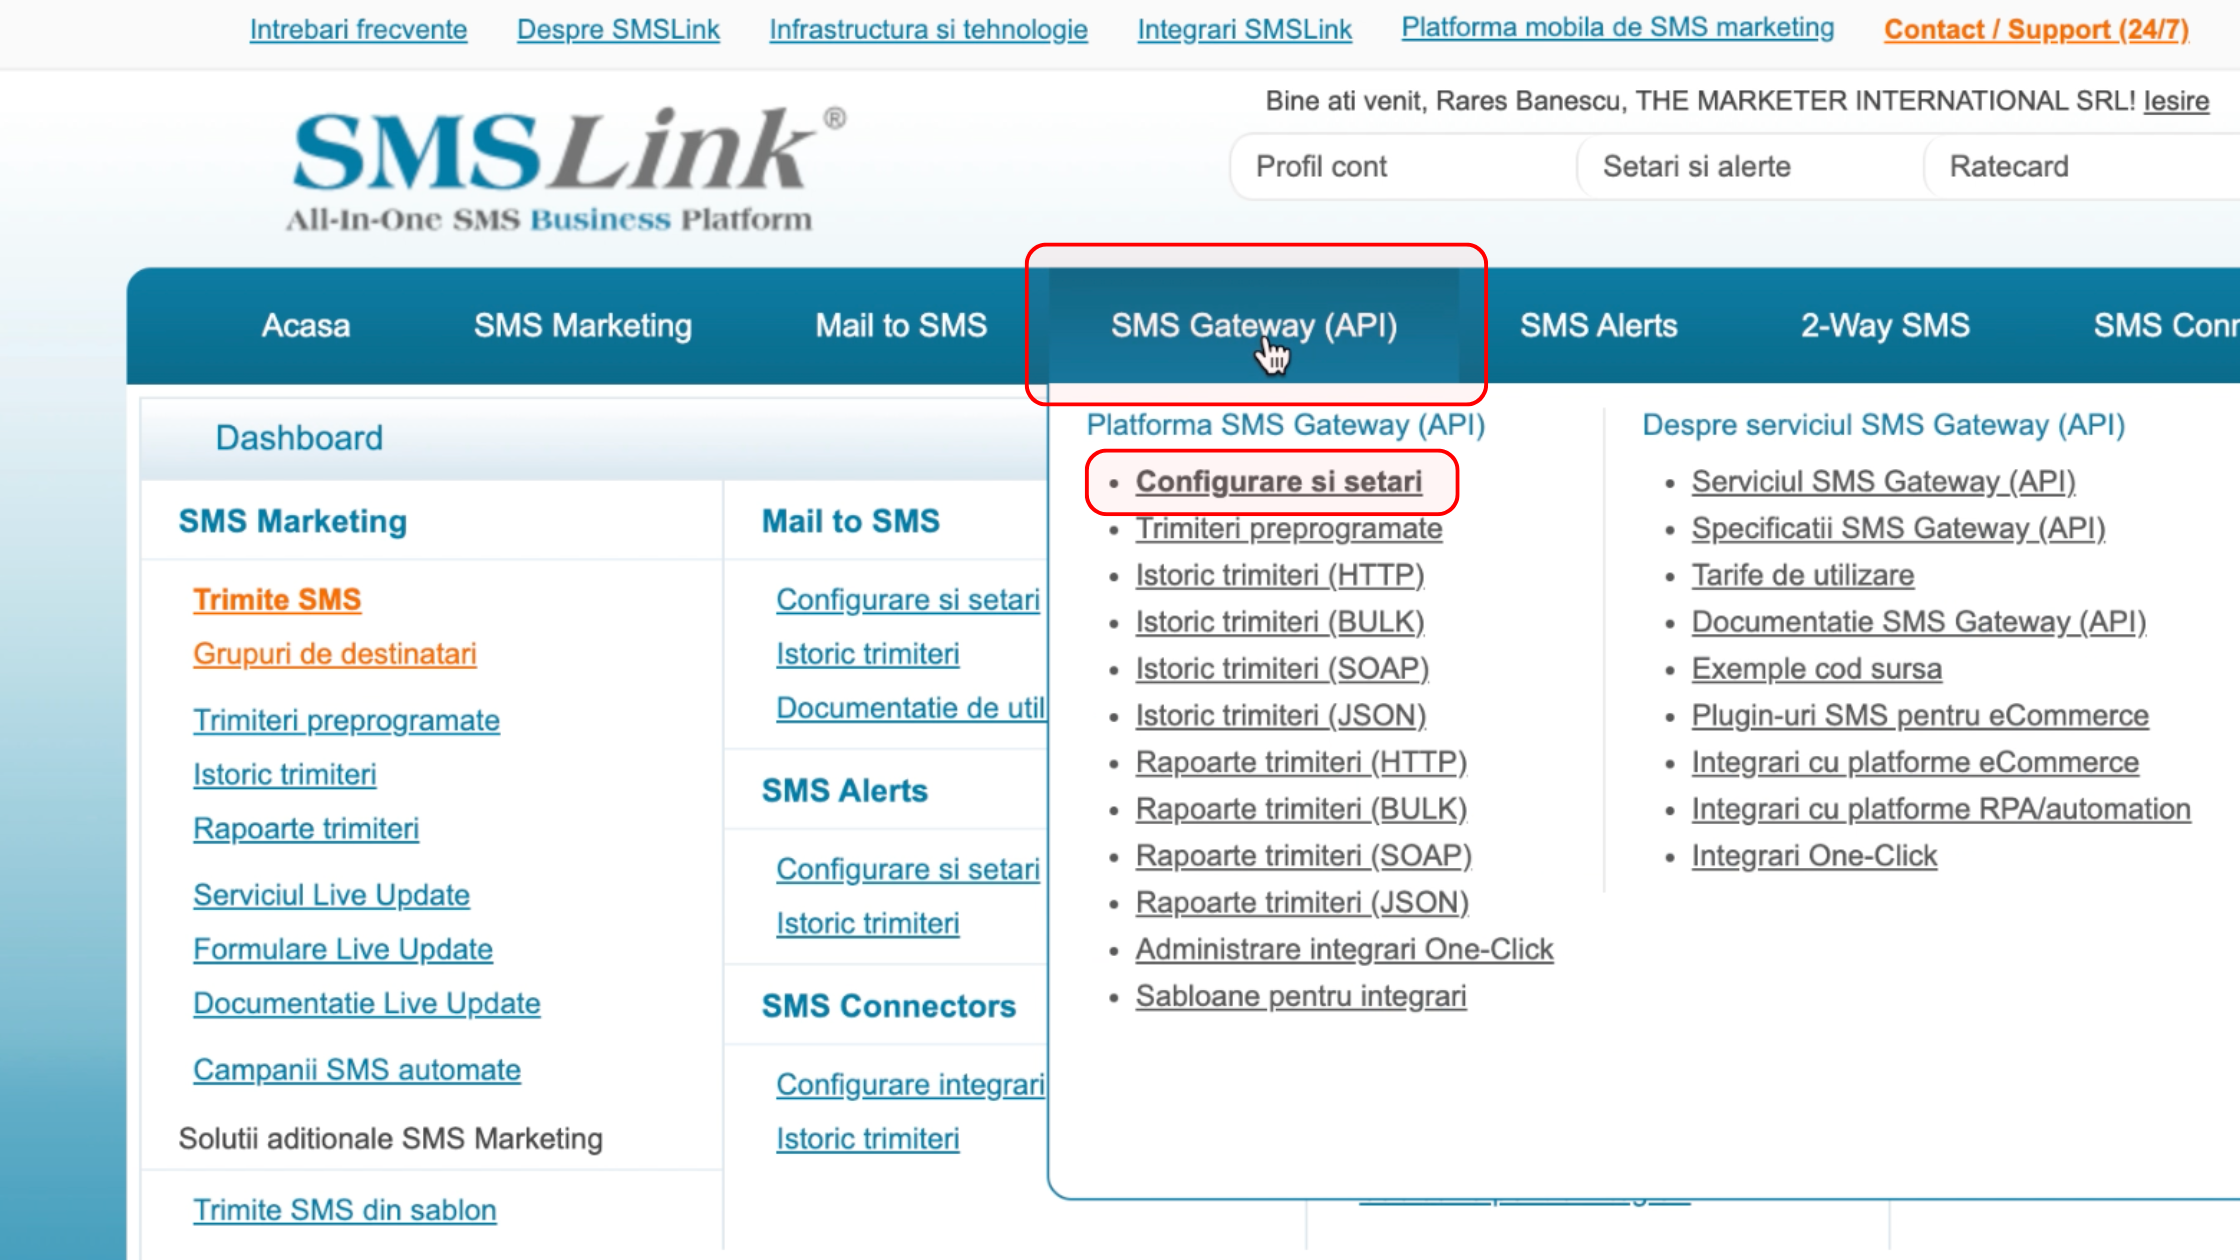
Task: Select SMS Alerts in main navigation
Action: [1598, 326]
